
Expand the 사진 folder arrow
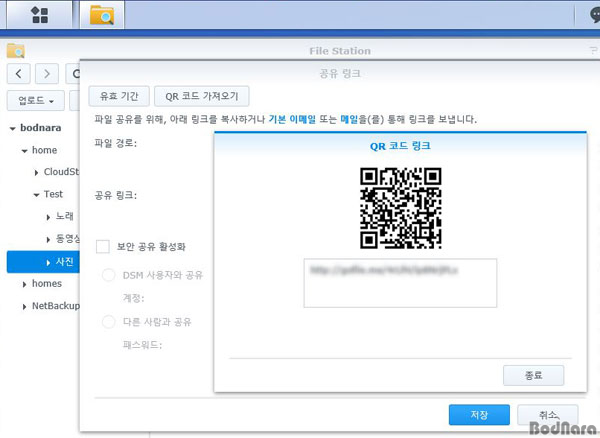pos(48,262)
